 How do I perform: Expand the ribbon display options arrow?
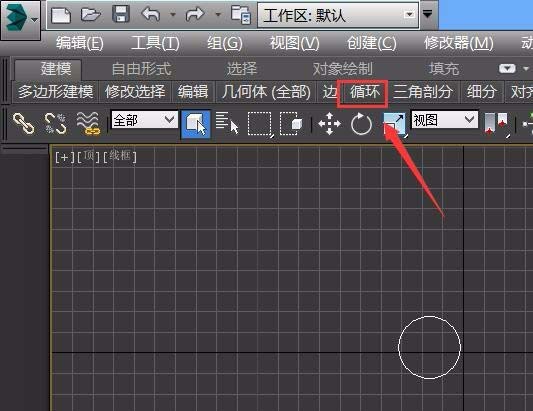pyautogui.click(x=526, y=69)
